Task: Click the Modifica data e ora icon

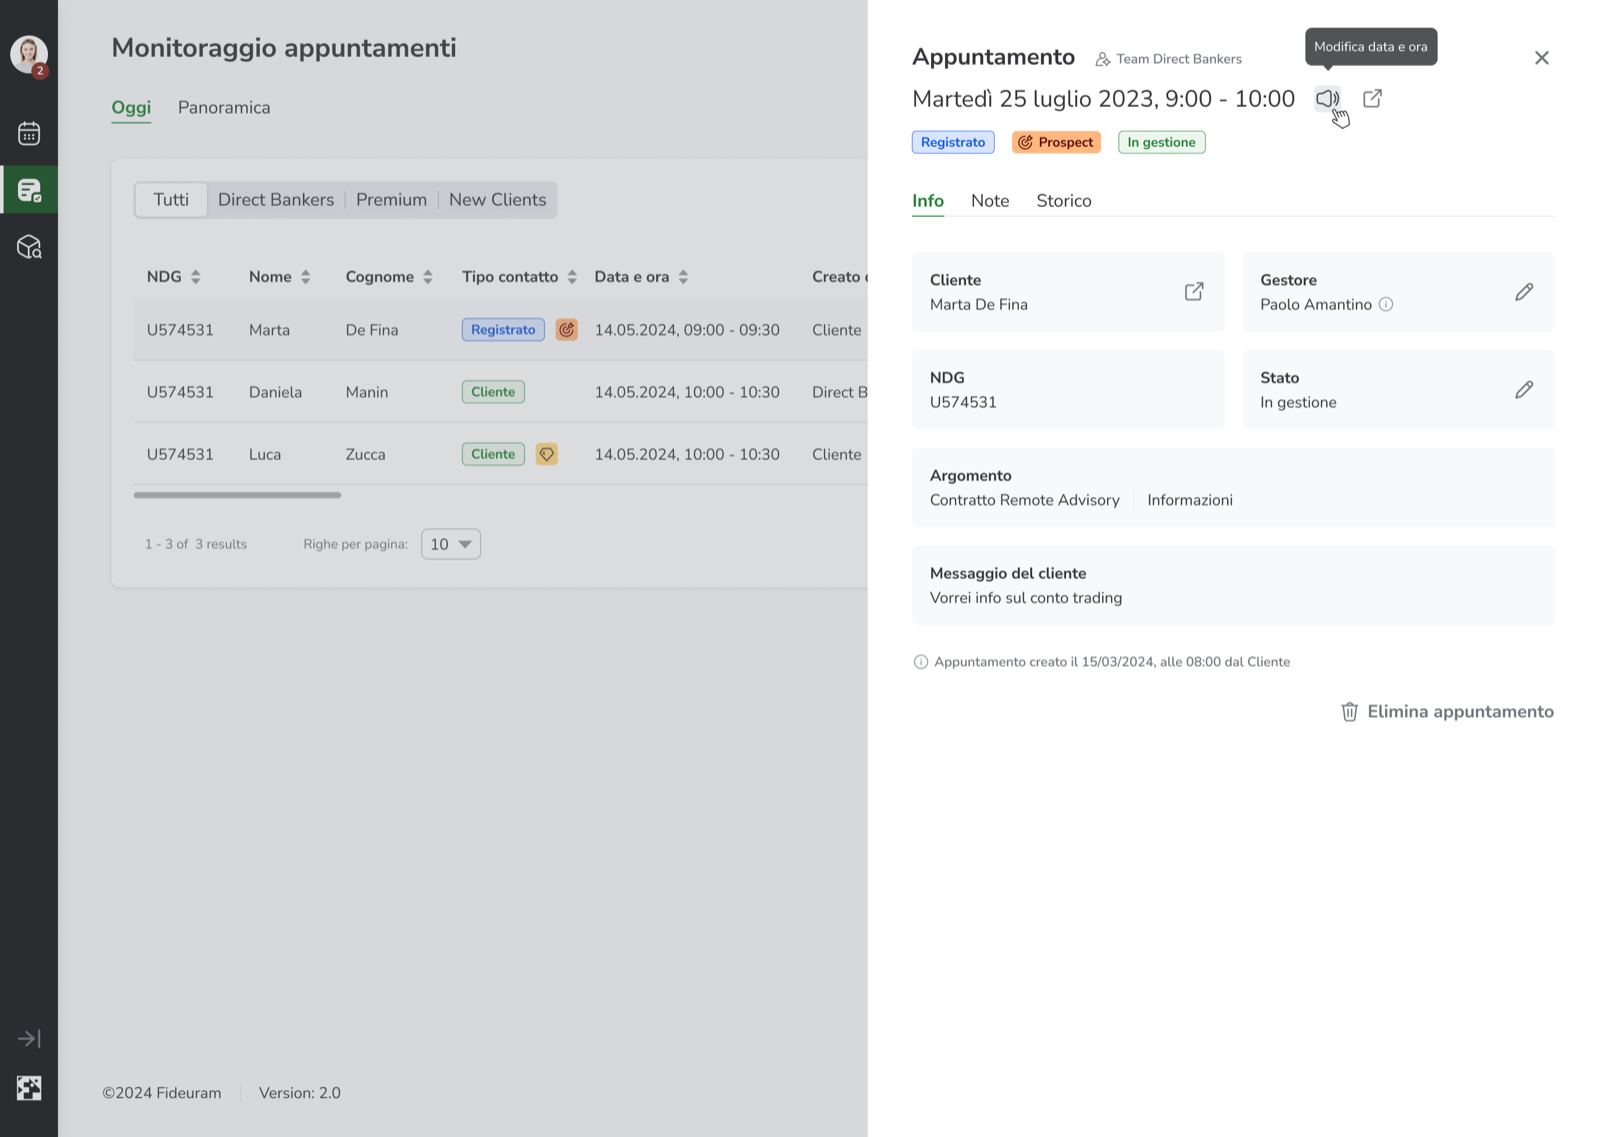Action: click(x=1327, y=98)
